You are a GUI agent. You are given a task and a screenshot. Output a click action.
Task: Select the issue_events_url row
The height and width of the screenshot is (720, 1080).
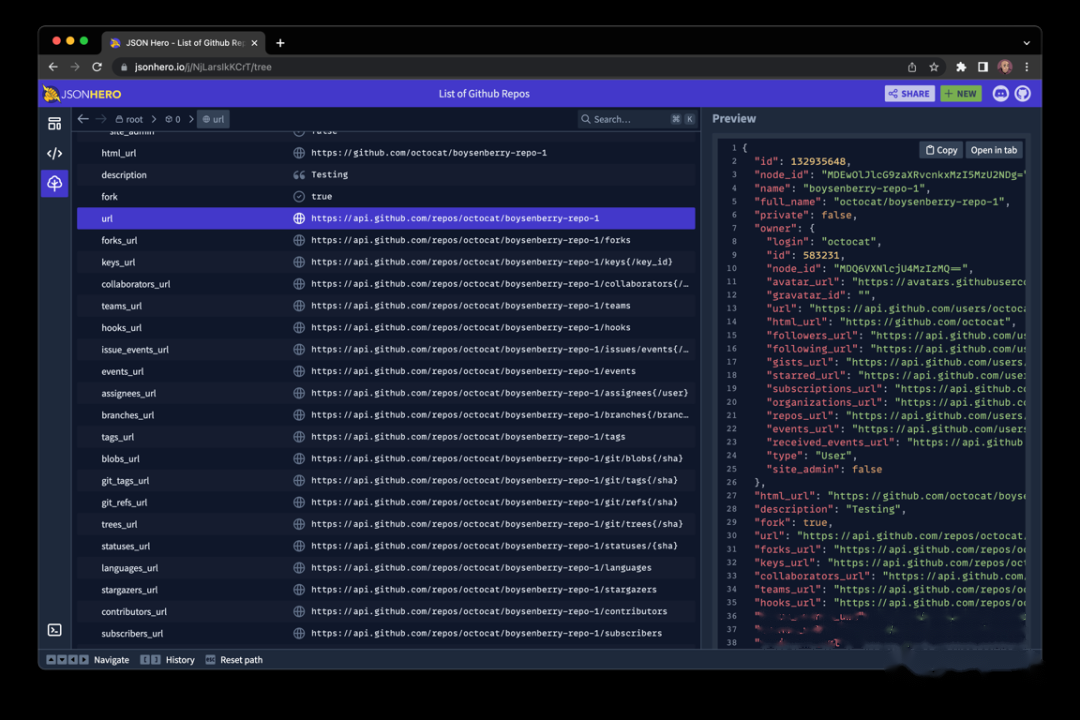coord(386,349)
